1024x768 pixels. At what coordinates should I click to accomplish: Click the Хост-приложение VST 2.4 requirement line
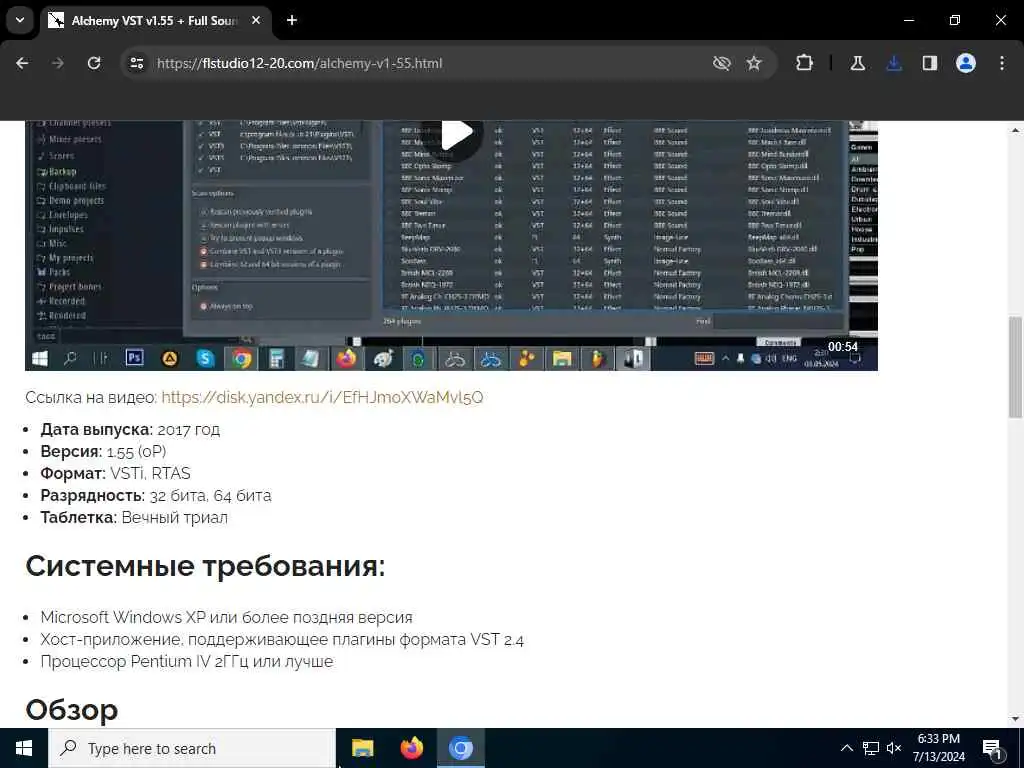pos(282,639)
